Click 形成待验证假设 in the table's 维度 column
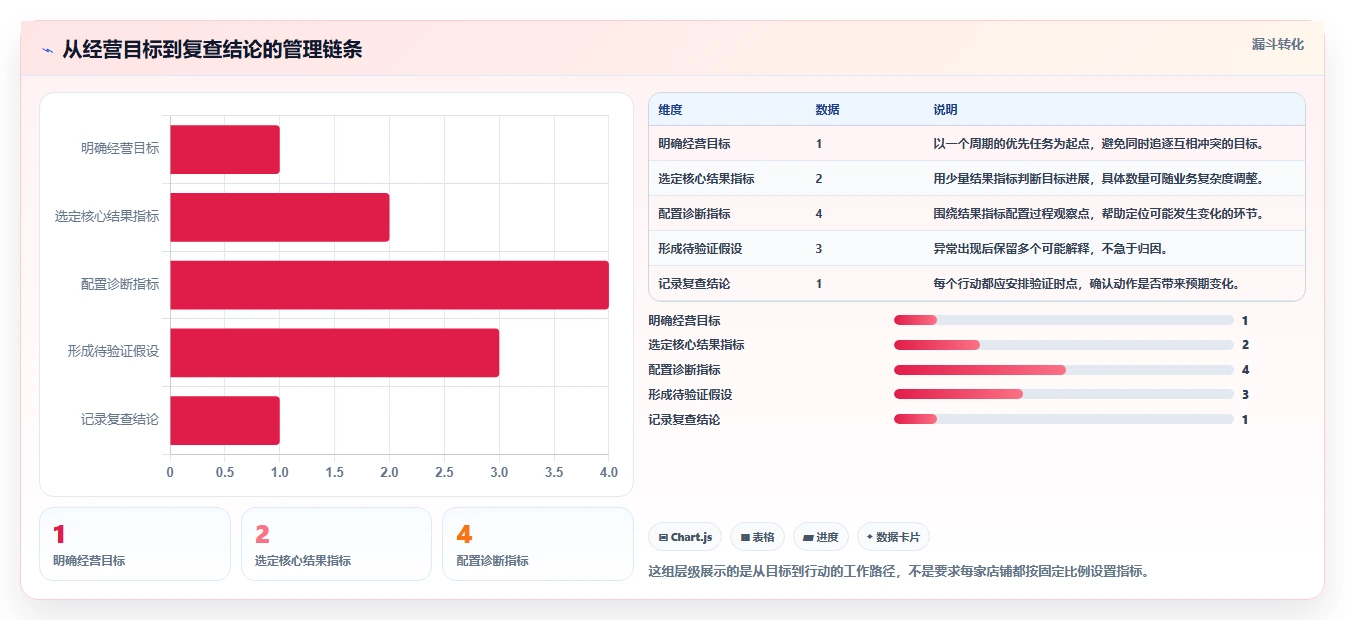The image size is (1345, 620). pos(701,248)
